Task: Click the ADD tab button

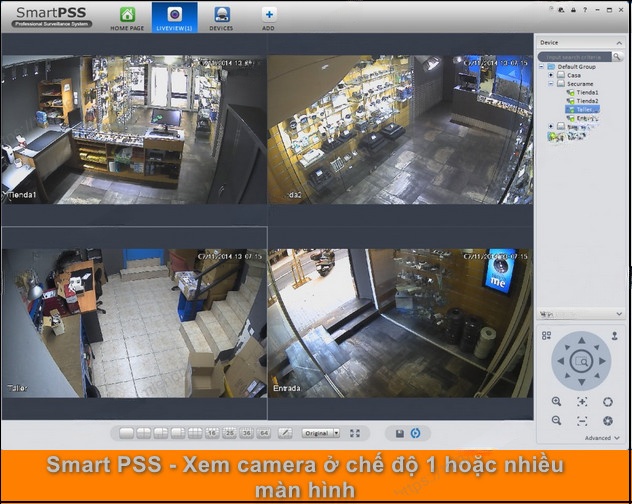Action: (x=268, y=19)
